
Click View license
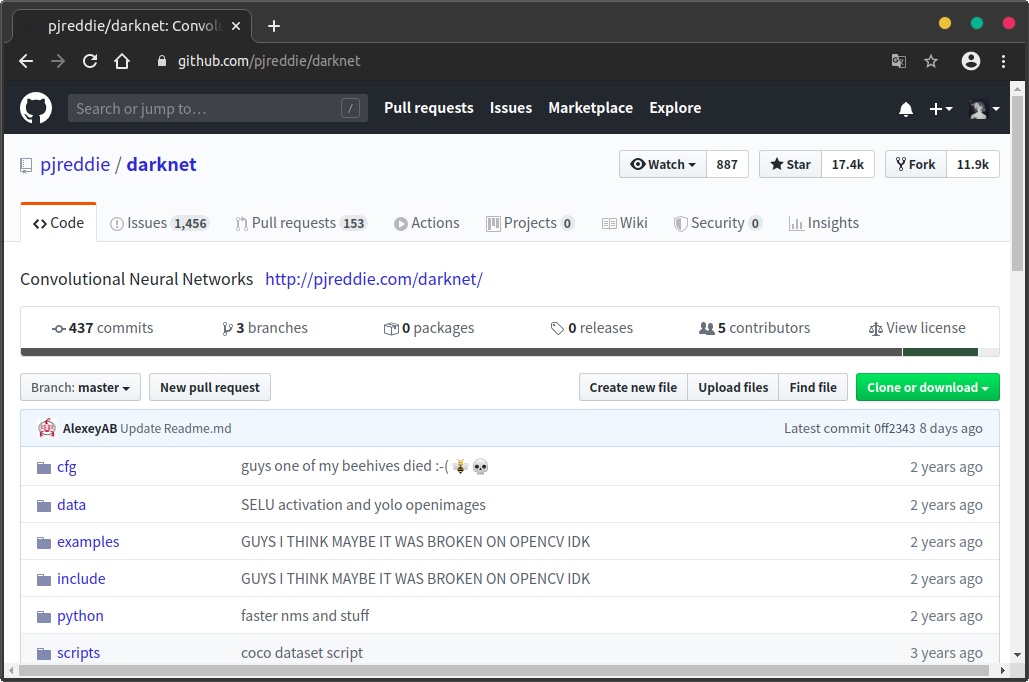click(x=917, y=328)
